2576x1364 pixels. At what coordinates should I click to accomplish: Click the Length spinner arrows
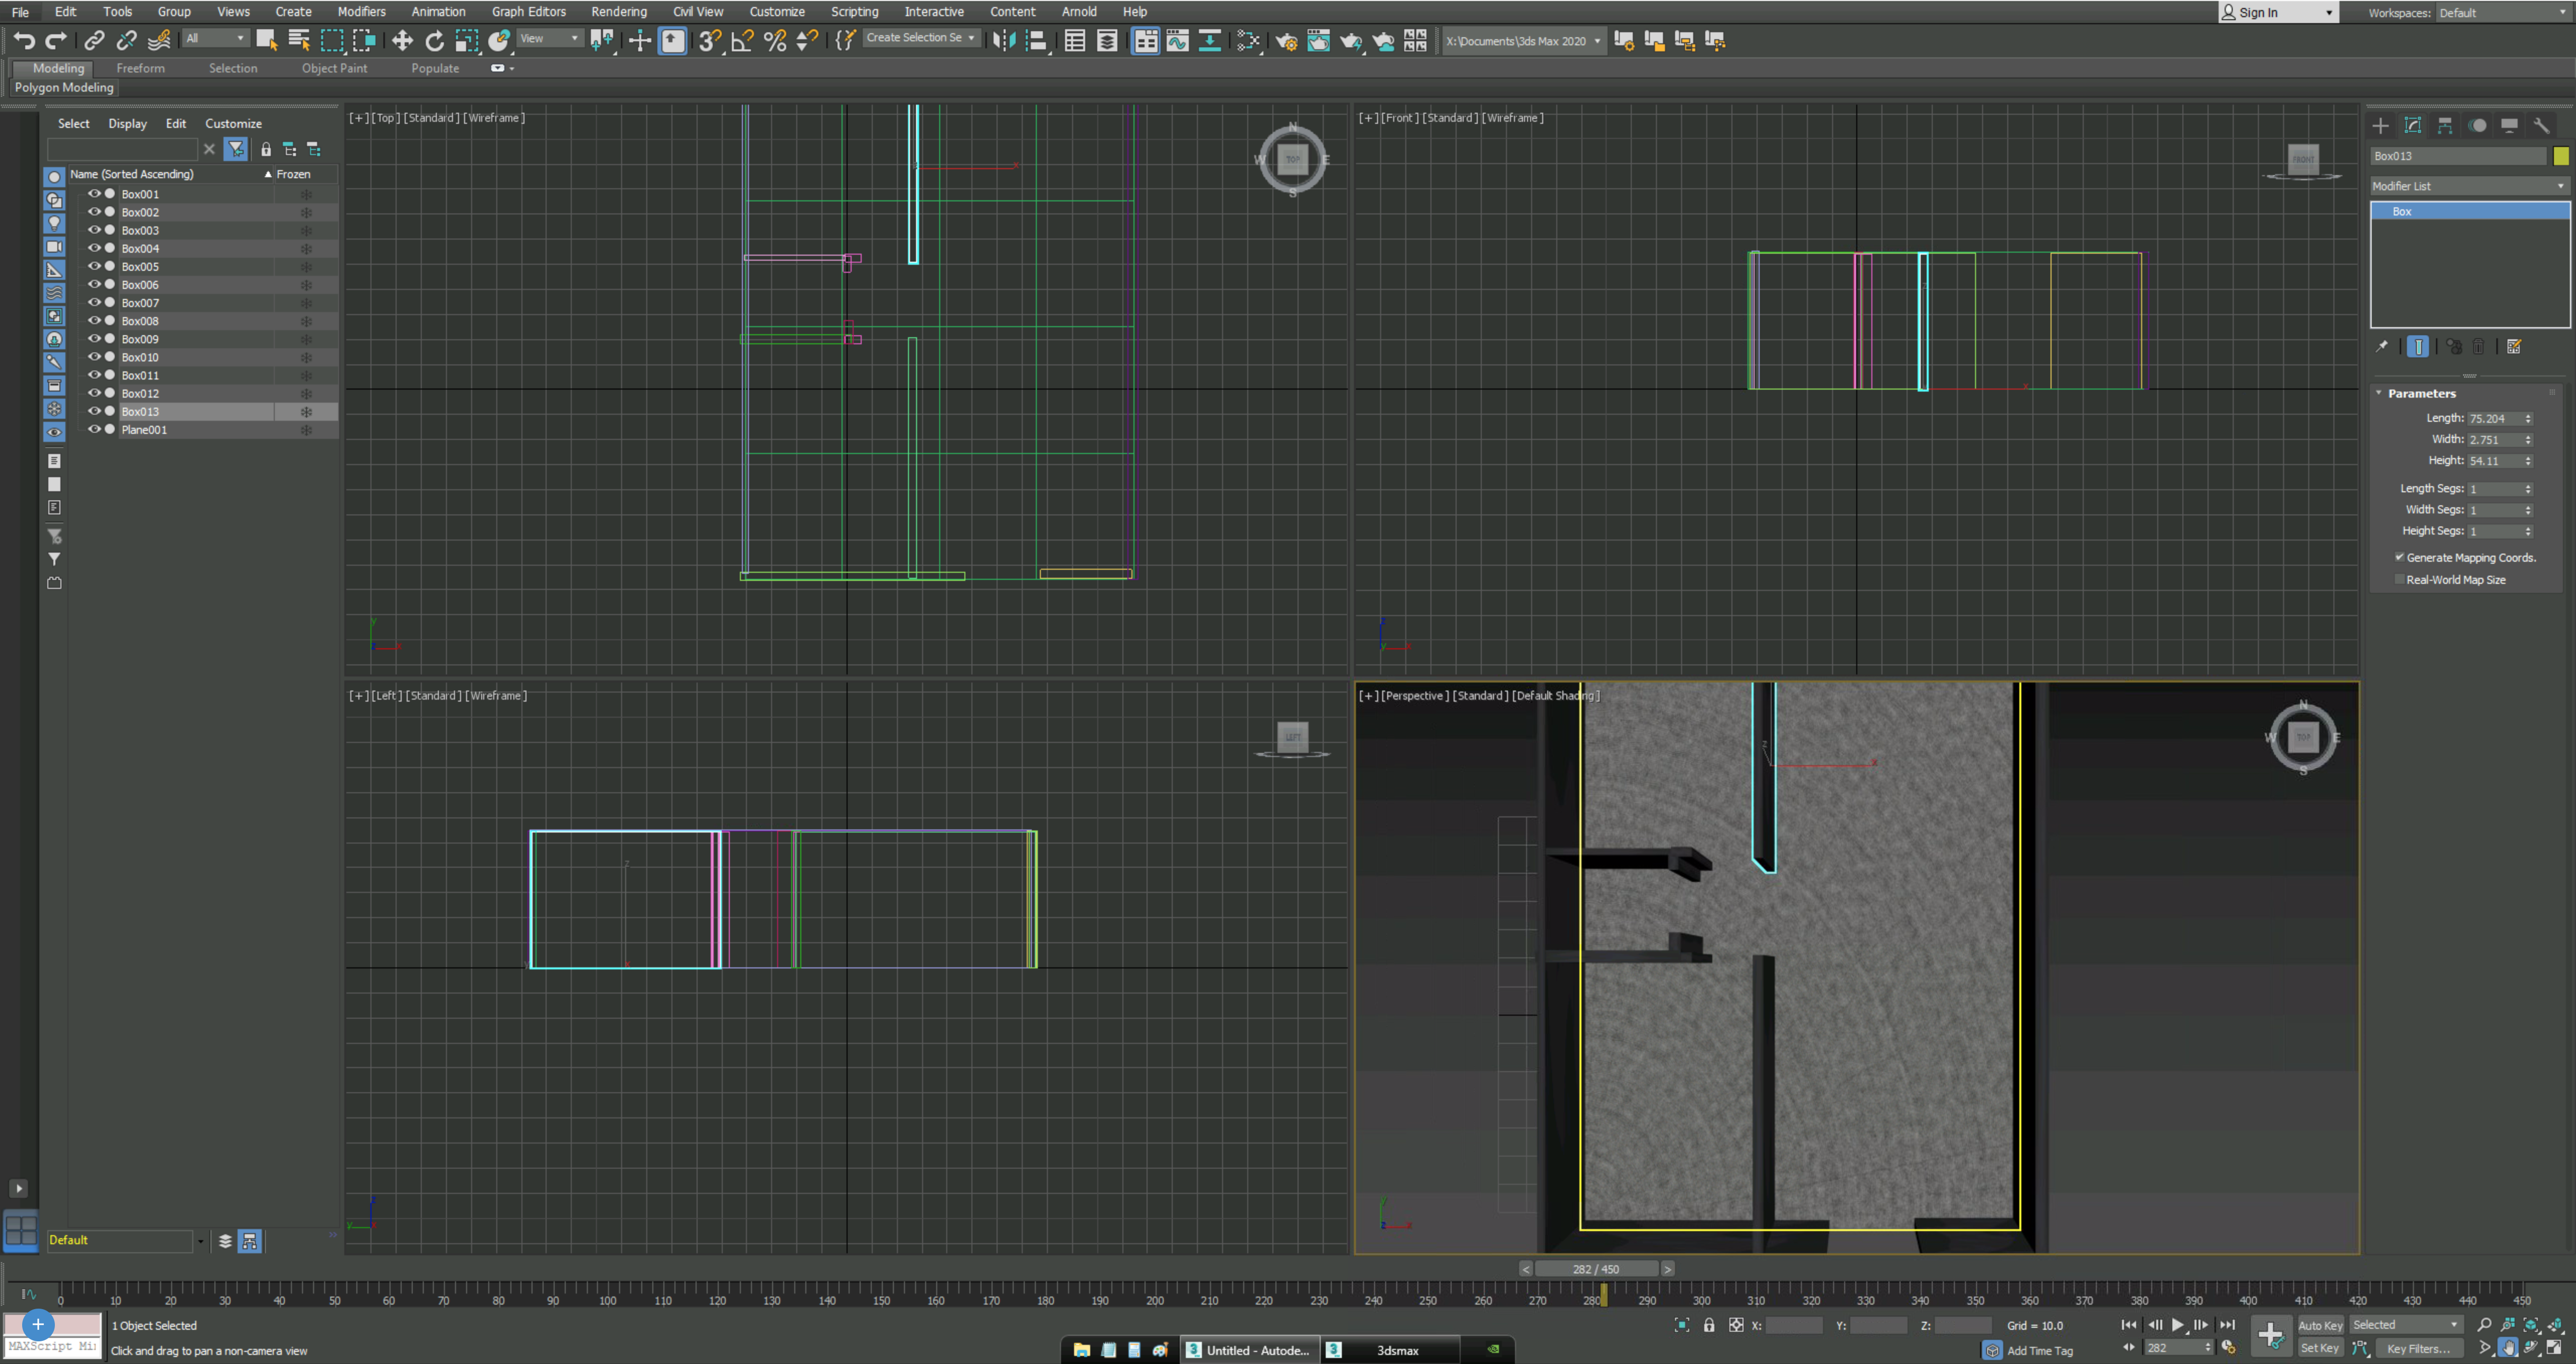(x=2528, y=418)
